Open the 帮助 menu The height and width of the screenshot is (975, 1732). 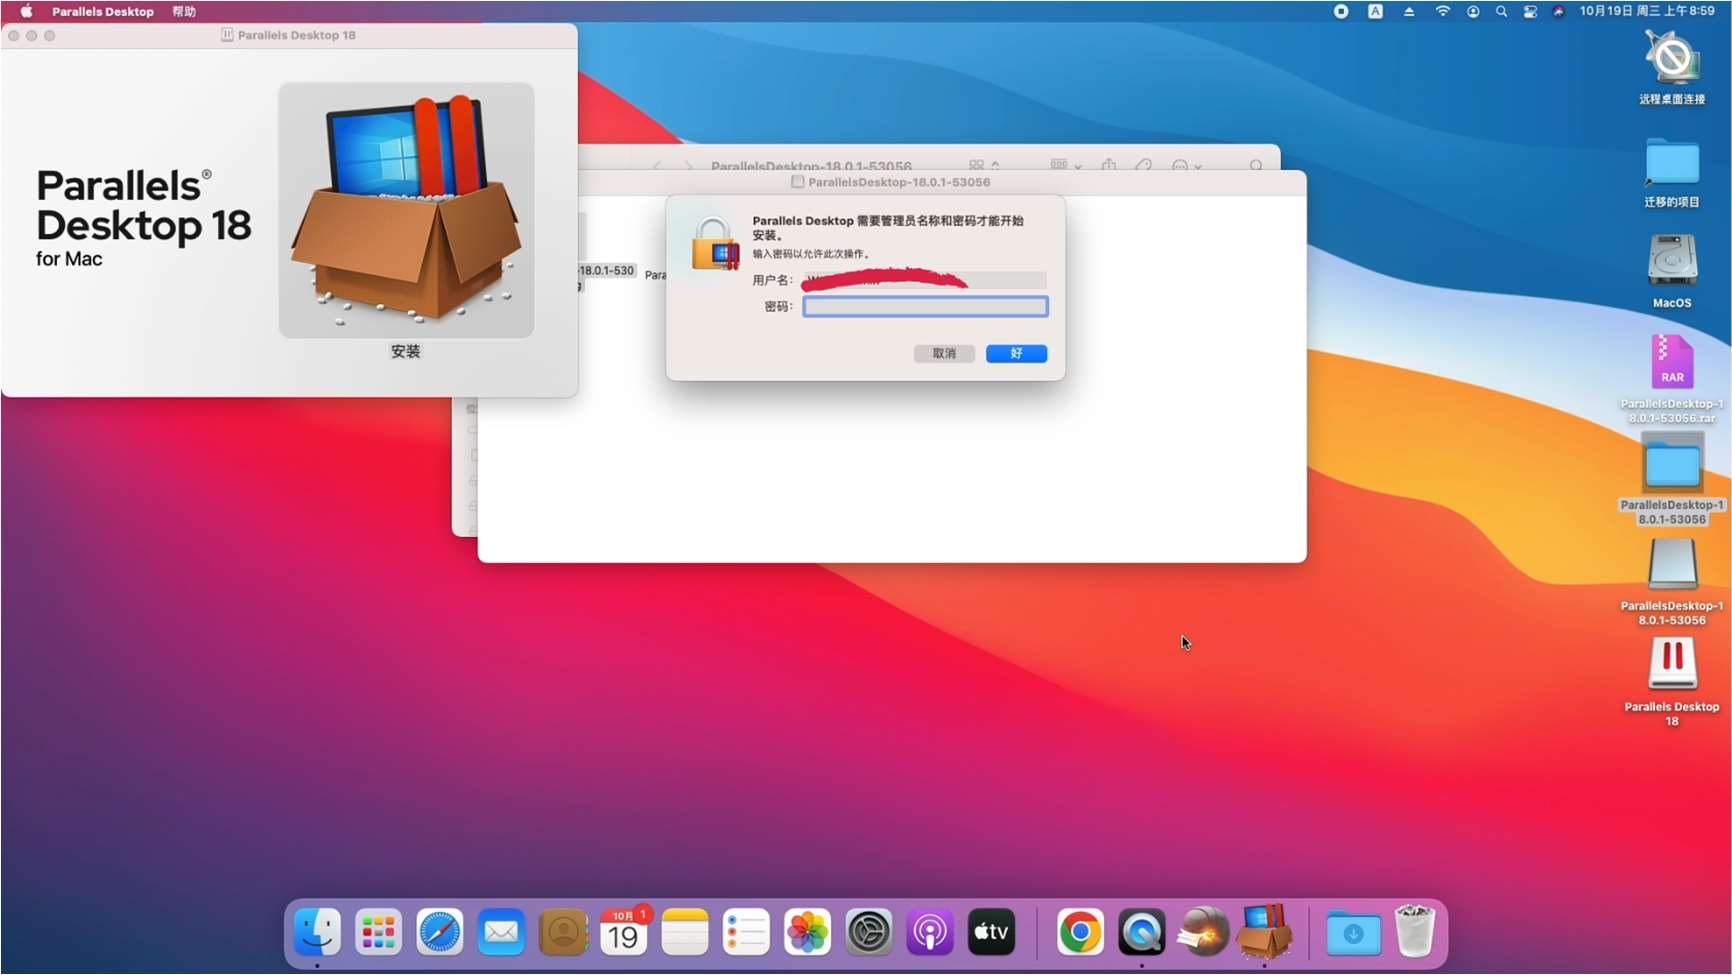[x=184, y=11]
